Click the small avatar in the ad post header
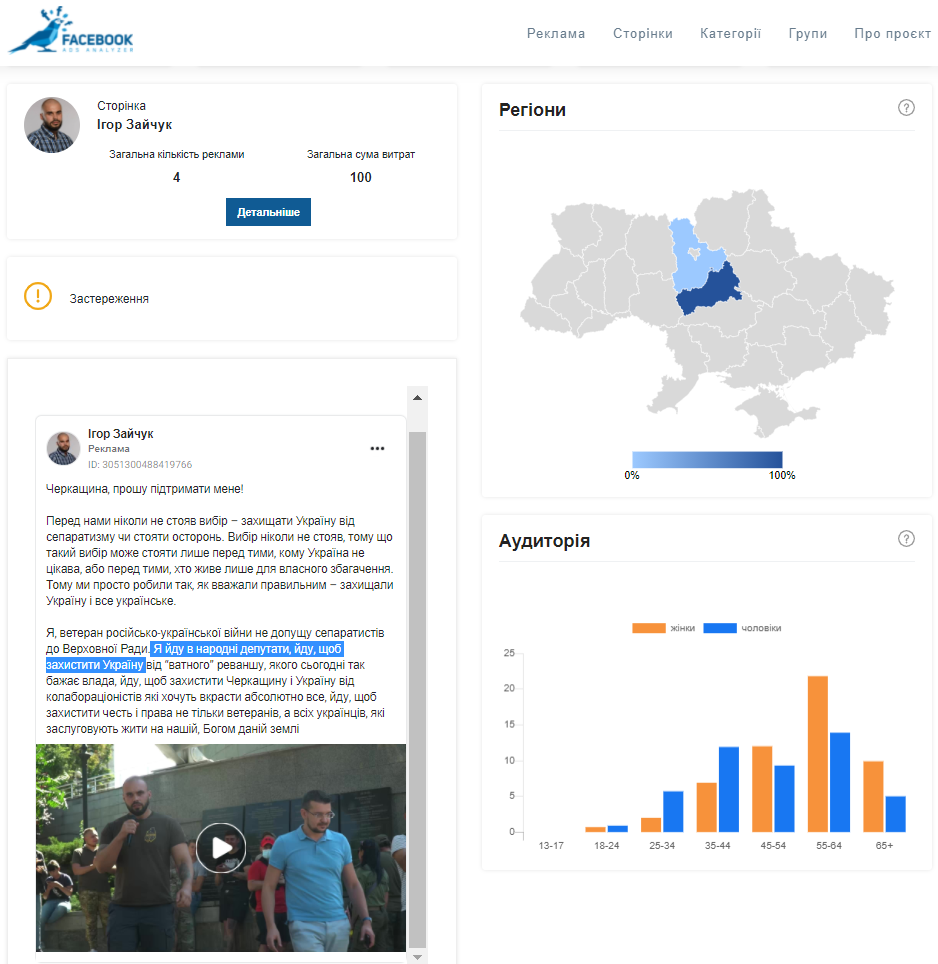Image resolution: width=938 pixels, height=964 pixels. (63, 449)
